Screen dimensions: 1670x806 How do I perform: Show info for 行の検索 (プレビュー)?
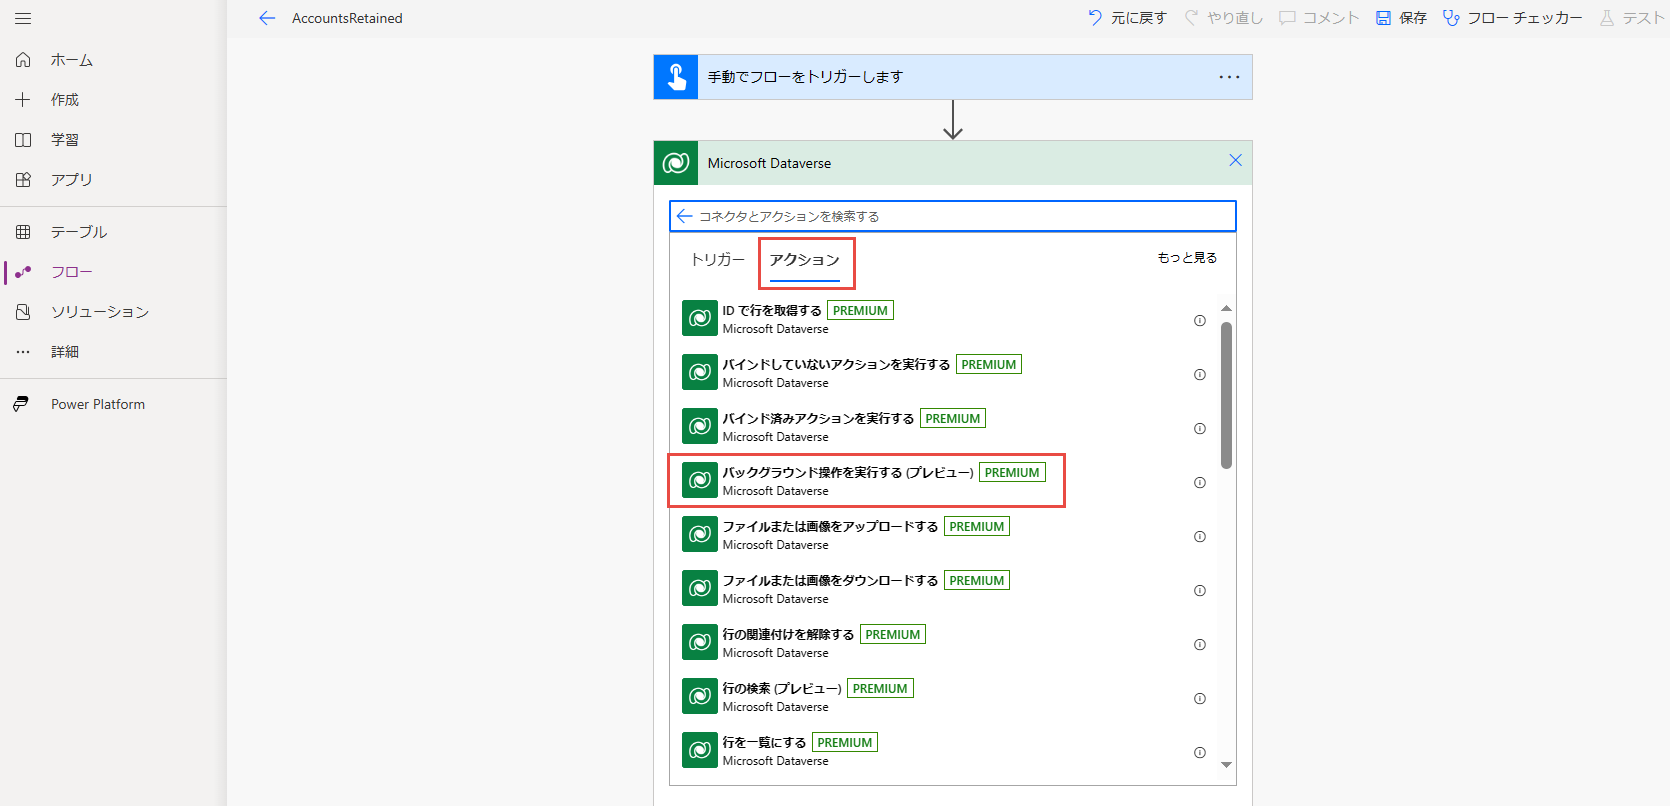(x=1200, y=699)
